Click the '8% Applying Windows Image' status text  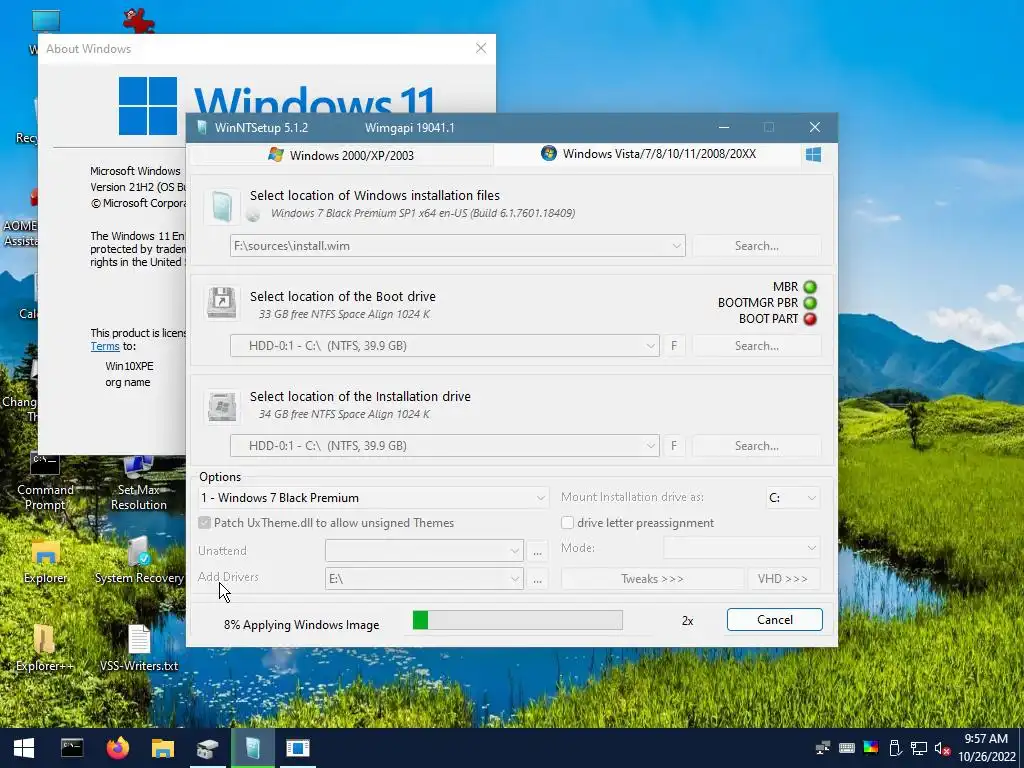tap(301, 625)
